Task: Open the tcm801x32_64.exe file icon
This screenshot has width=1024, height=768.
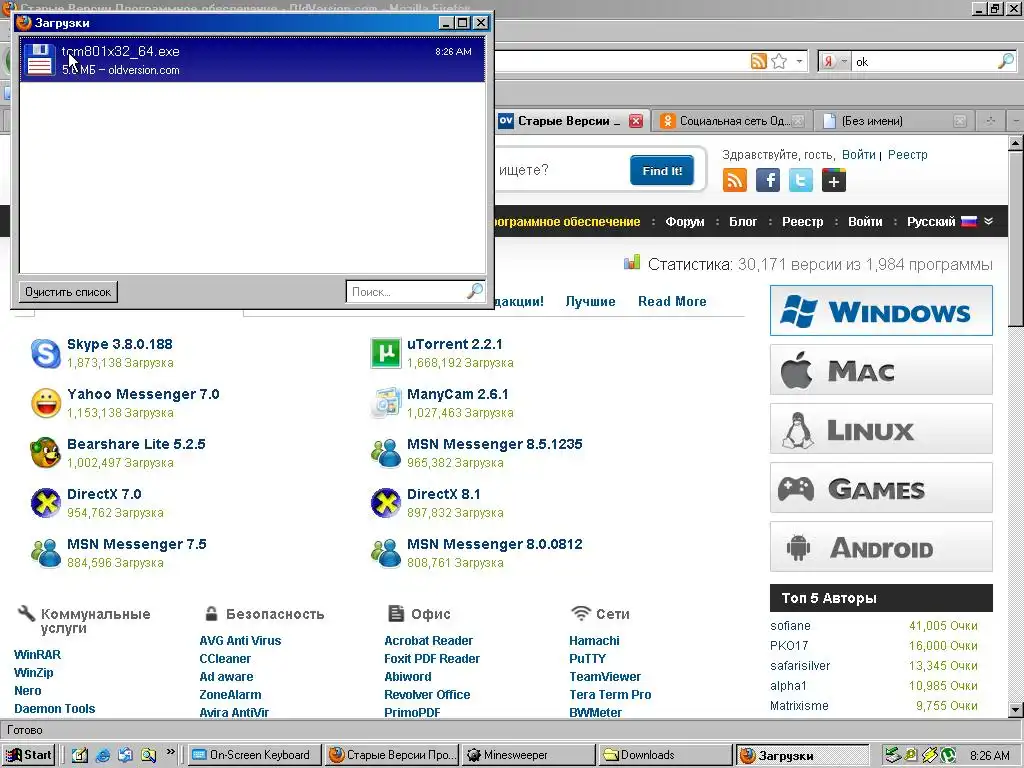Action: coord(40,60)
